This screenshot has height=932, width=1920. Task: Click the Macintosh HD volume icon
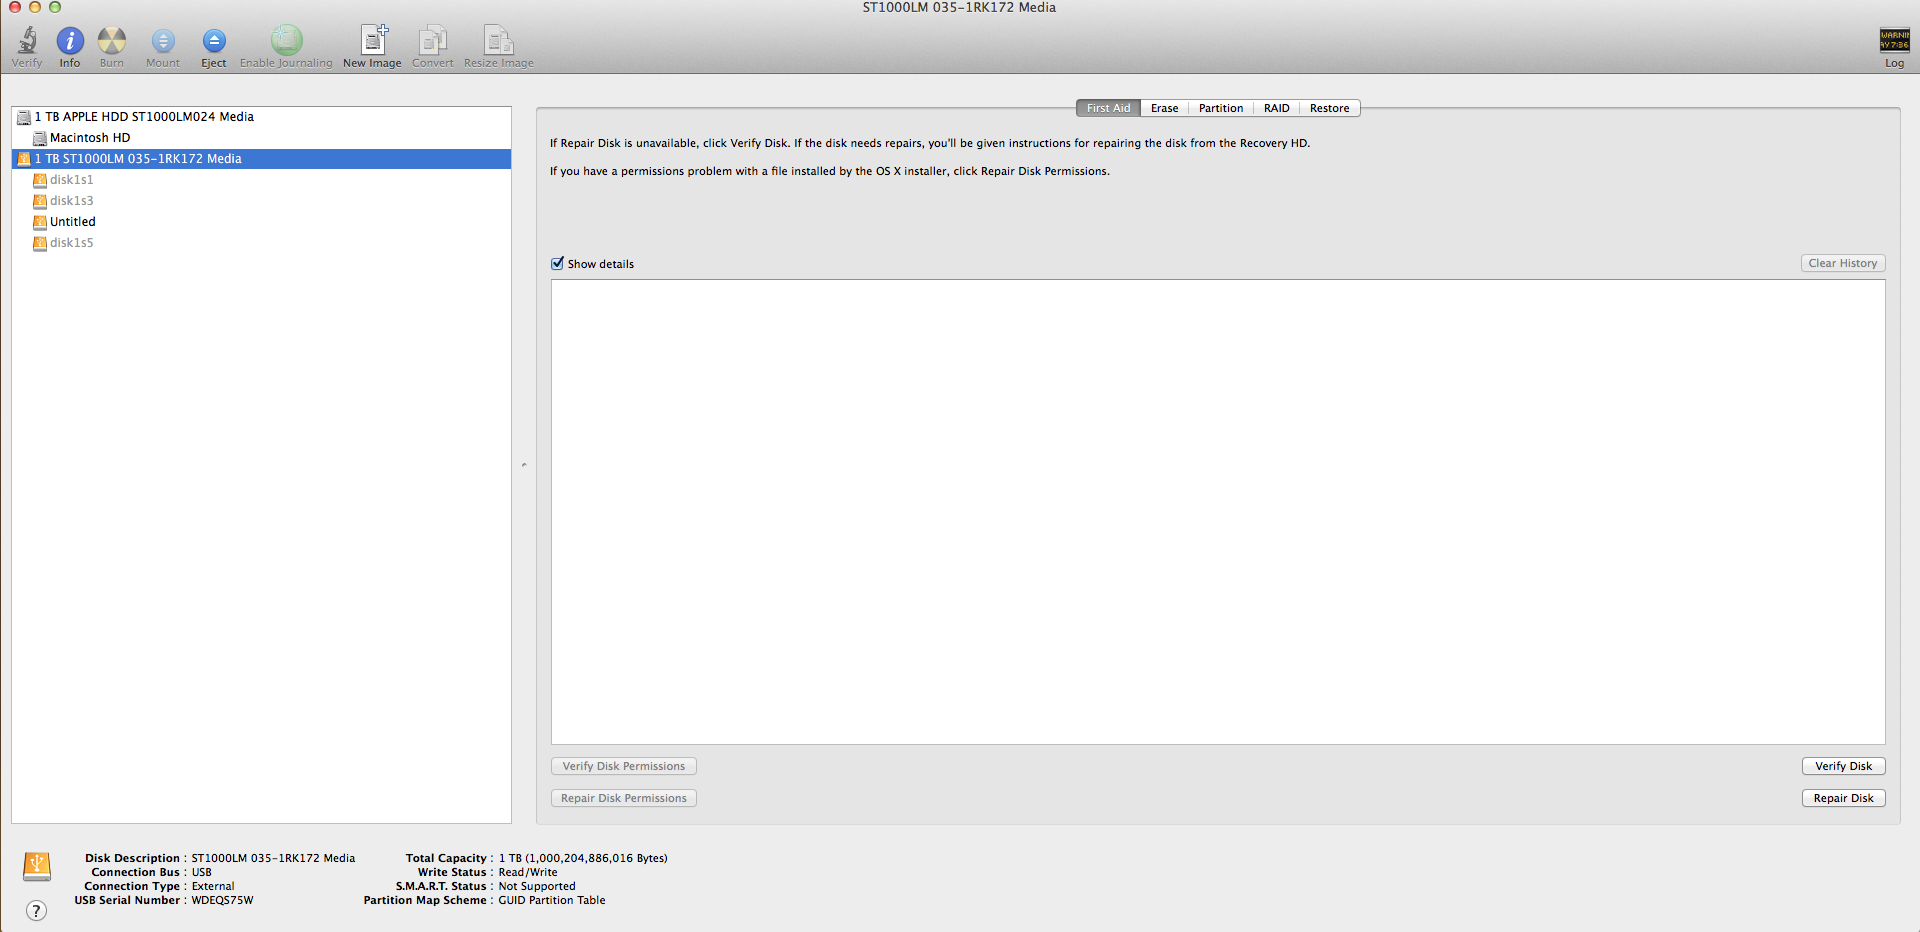pos(40,138)
